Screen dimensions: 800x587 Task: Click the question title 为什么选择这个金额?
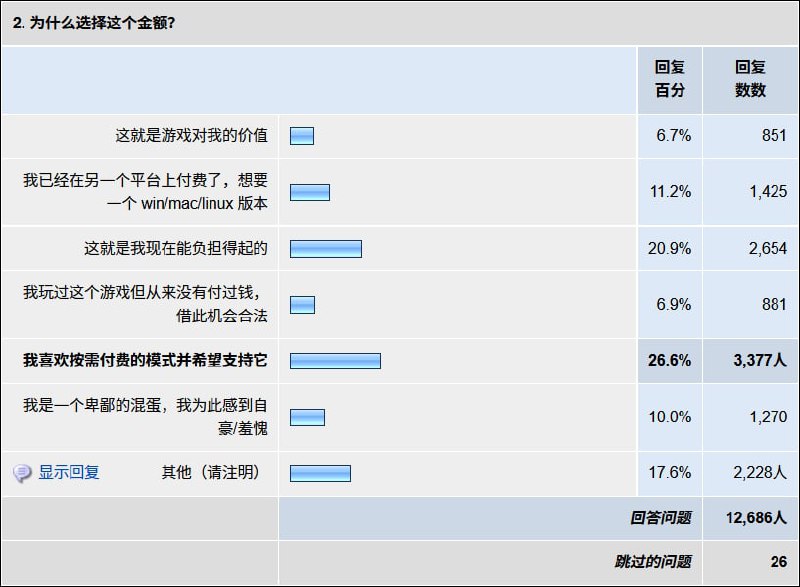point(95,22)
